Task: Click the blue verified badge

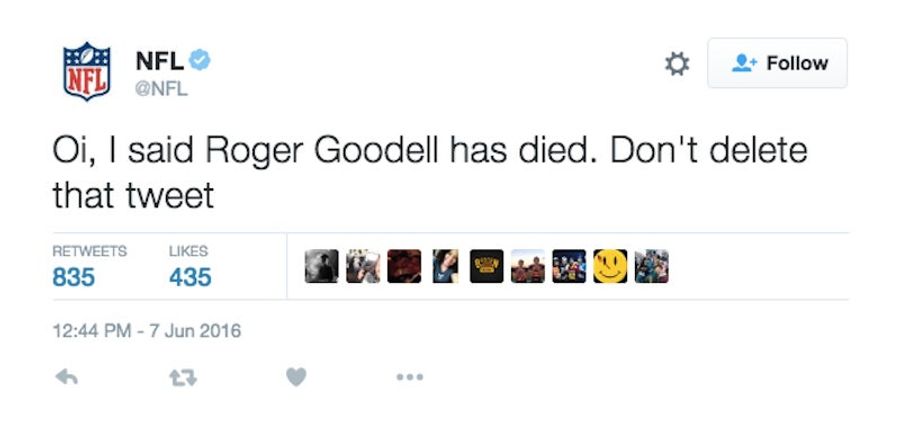Action: tap(200, 60)
